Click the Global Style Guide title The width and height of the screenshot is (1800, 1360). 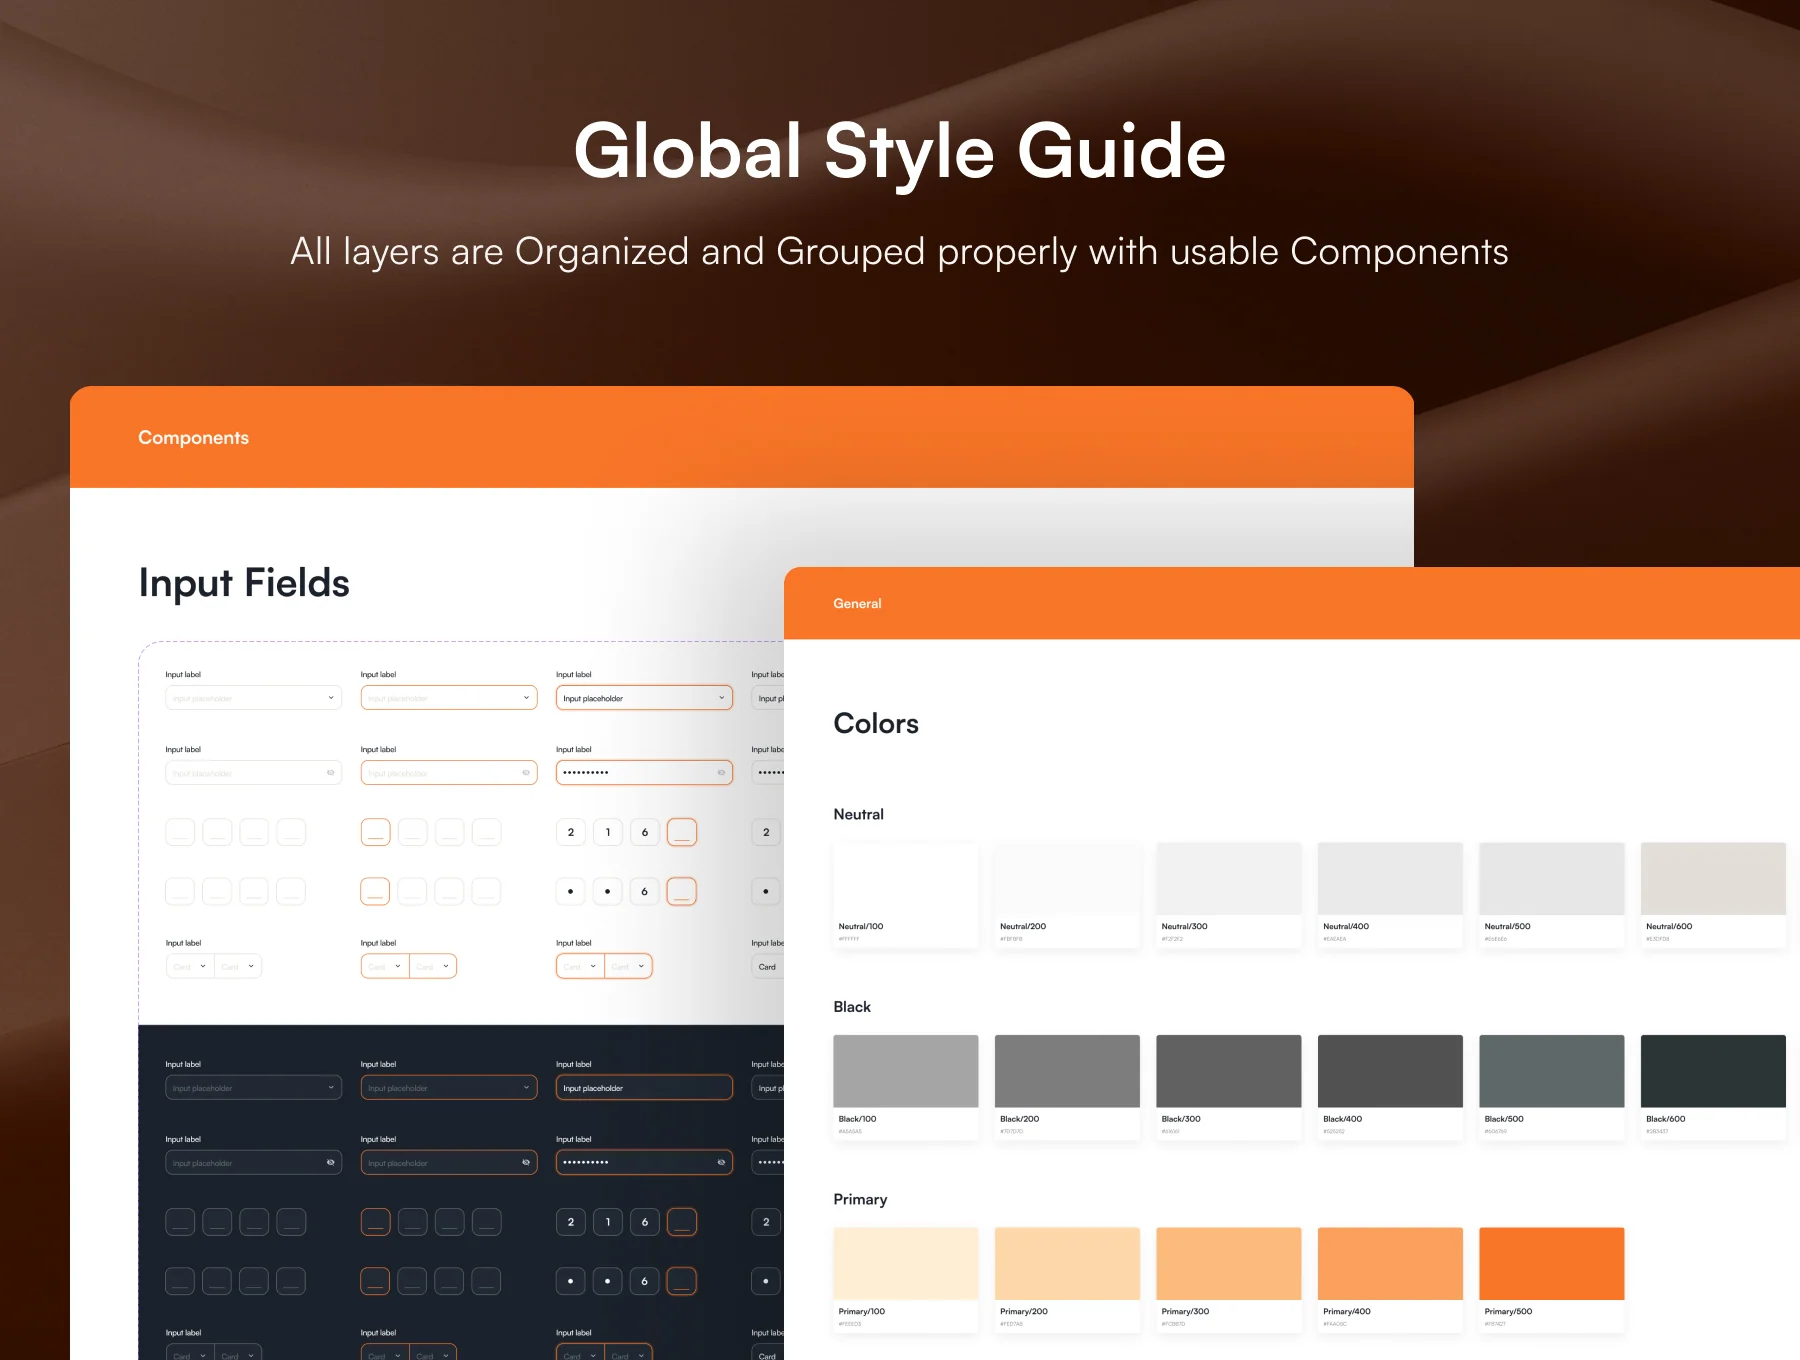(900, 152)
